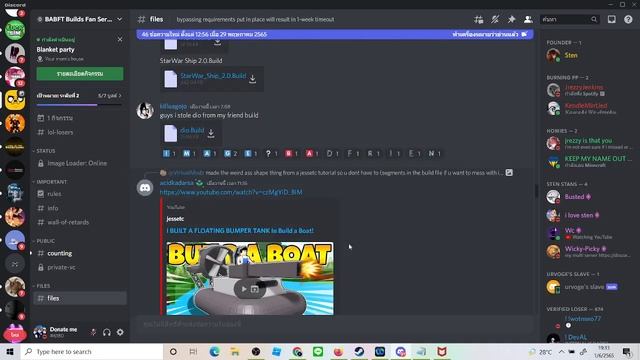This screenshot has height=360, width=640.
Task: Download StarWar_Ship_2.0.Build file
Action: tap(253, 79)
